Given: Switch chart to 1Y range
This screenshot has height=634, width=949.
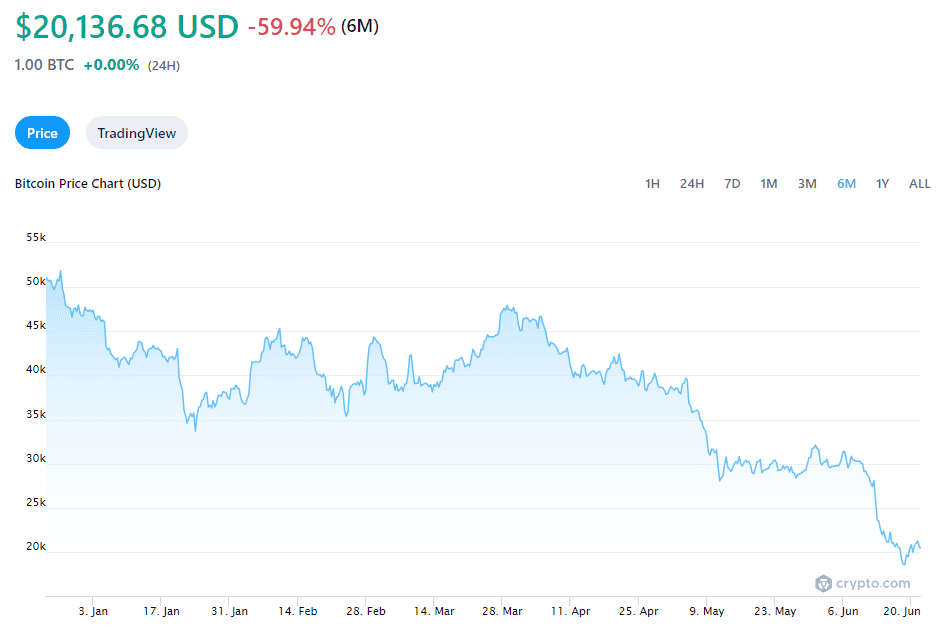Looking at the screenshot, I should tap(882, 183).
